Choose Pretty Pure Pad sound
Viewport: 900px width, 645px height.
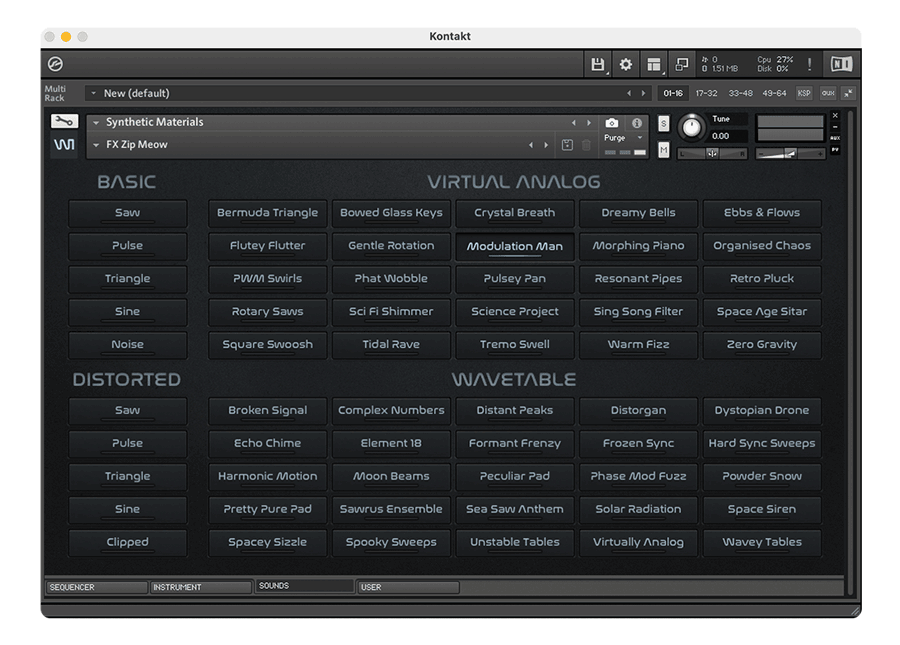pos(267,510)
